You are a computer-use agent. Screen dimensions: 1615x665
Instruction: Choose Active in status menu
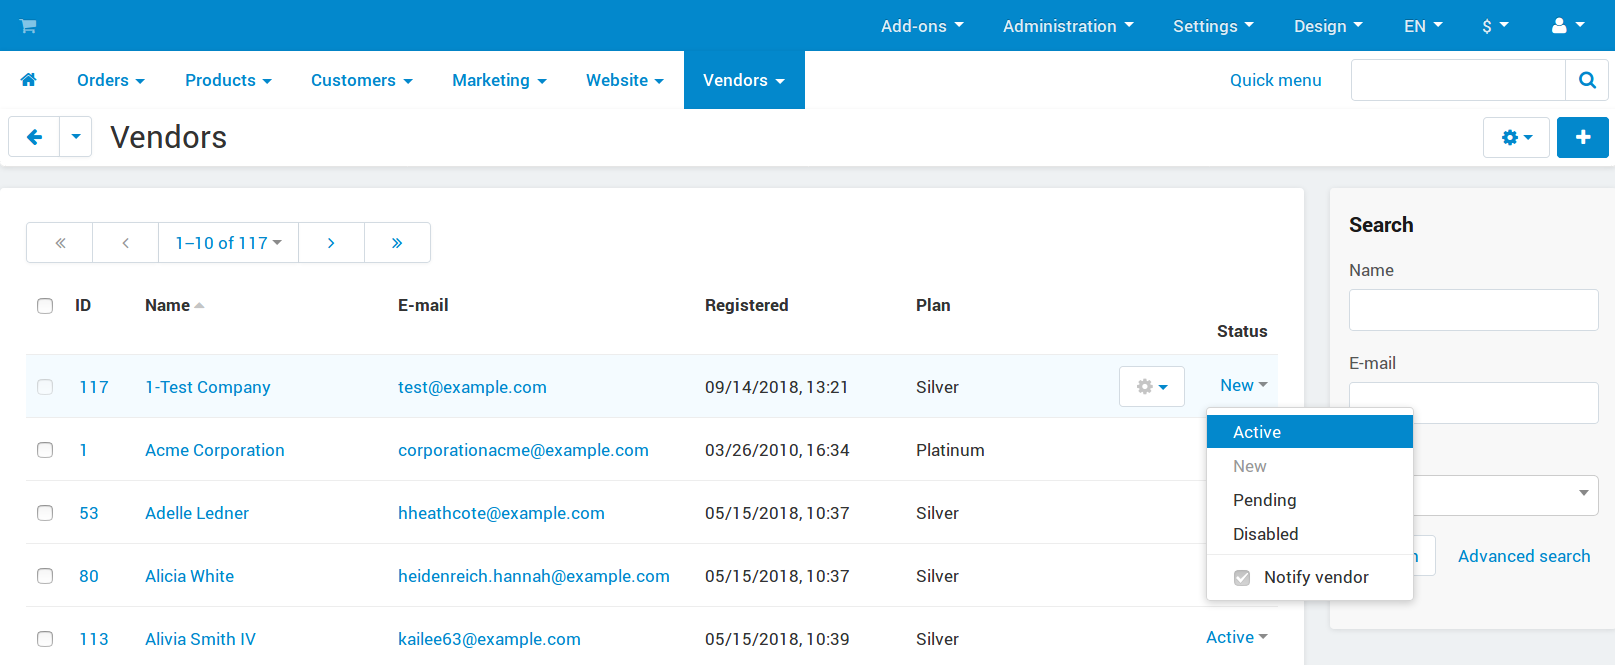click(x=1310, y=432)
